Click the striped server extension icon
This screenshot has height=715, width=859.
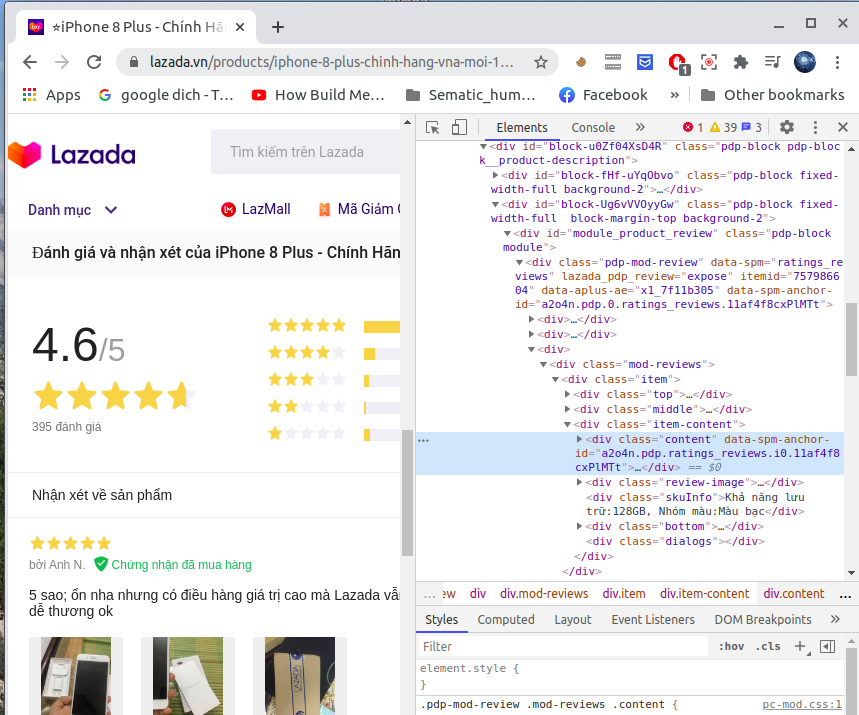tap(612, 62)
